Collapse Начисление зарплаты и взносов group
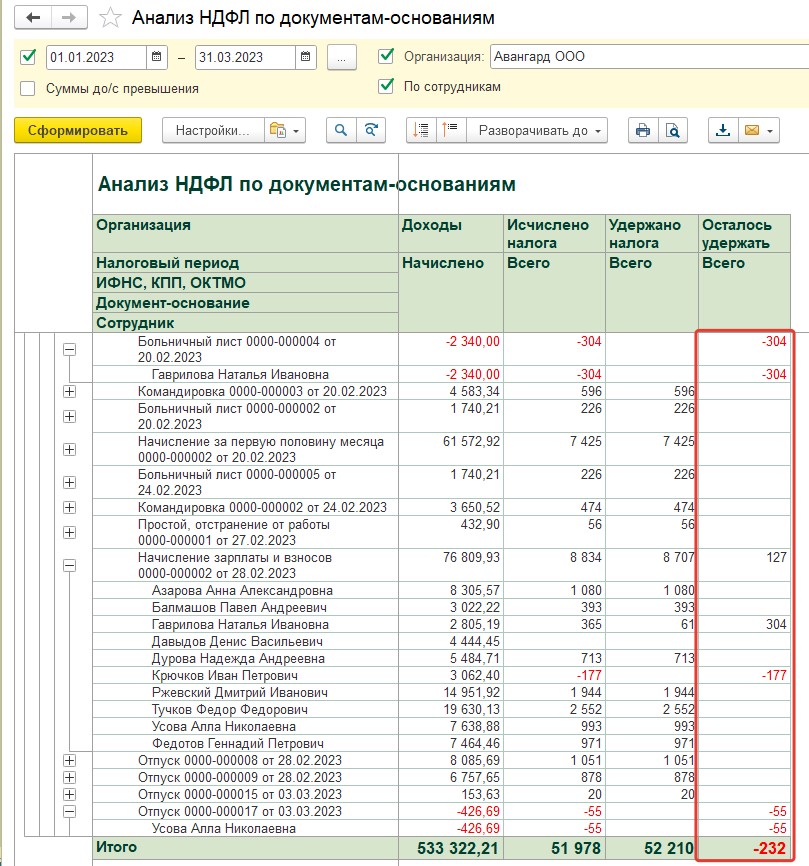This screenshot has height=866, width=809. 70,566
